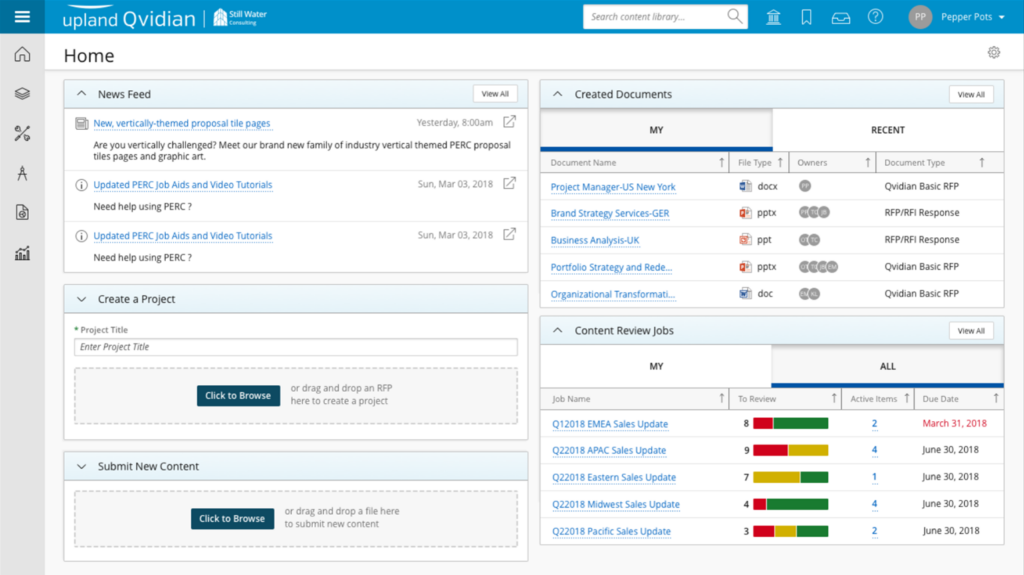This screenshot has width=1024, height=575.
Task: Open the Pepper Pots user dropdown
Action: click(956, 17)
